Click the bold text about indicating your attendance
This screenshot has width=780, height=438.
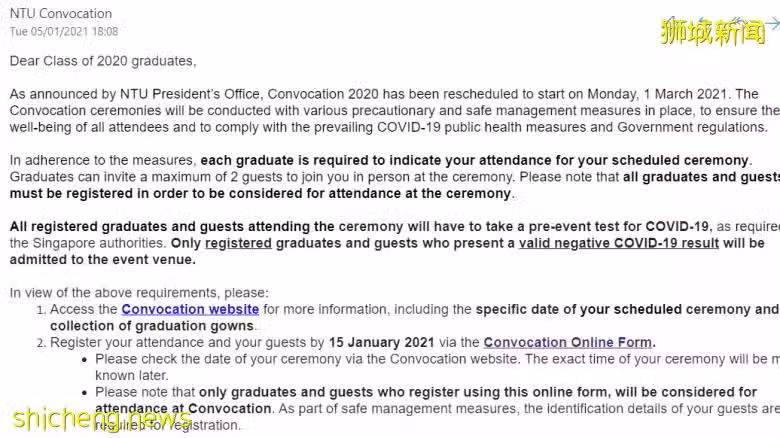(475, 160)
